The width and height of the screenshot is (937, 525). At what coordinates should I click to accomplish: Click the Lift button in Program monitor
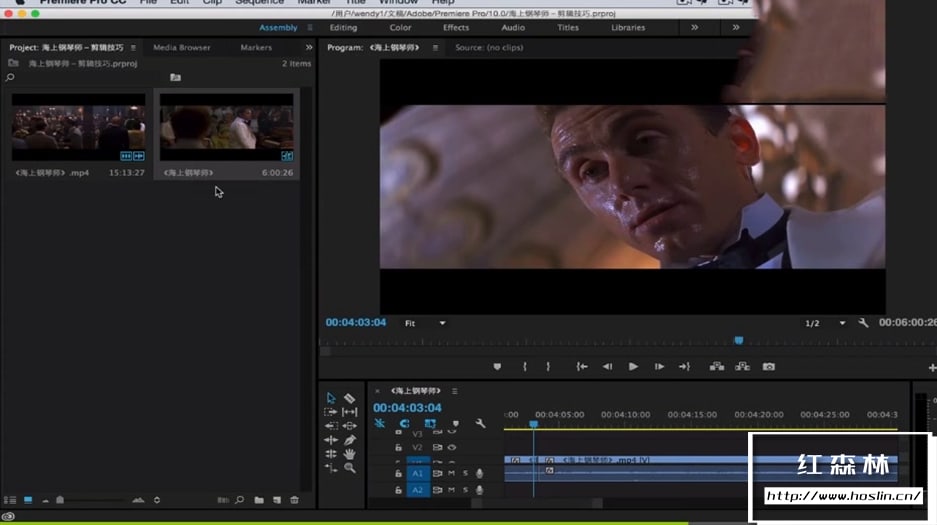click(716, 367)
